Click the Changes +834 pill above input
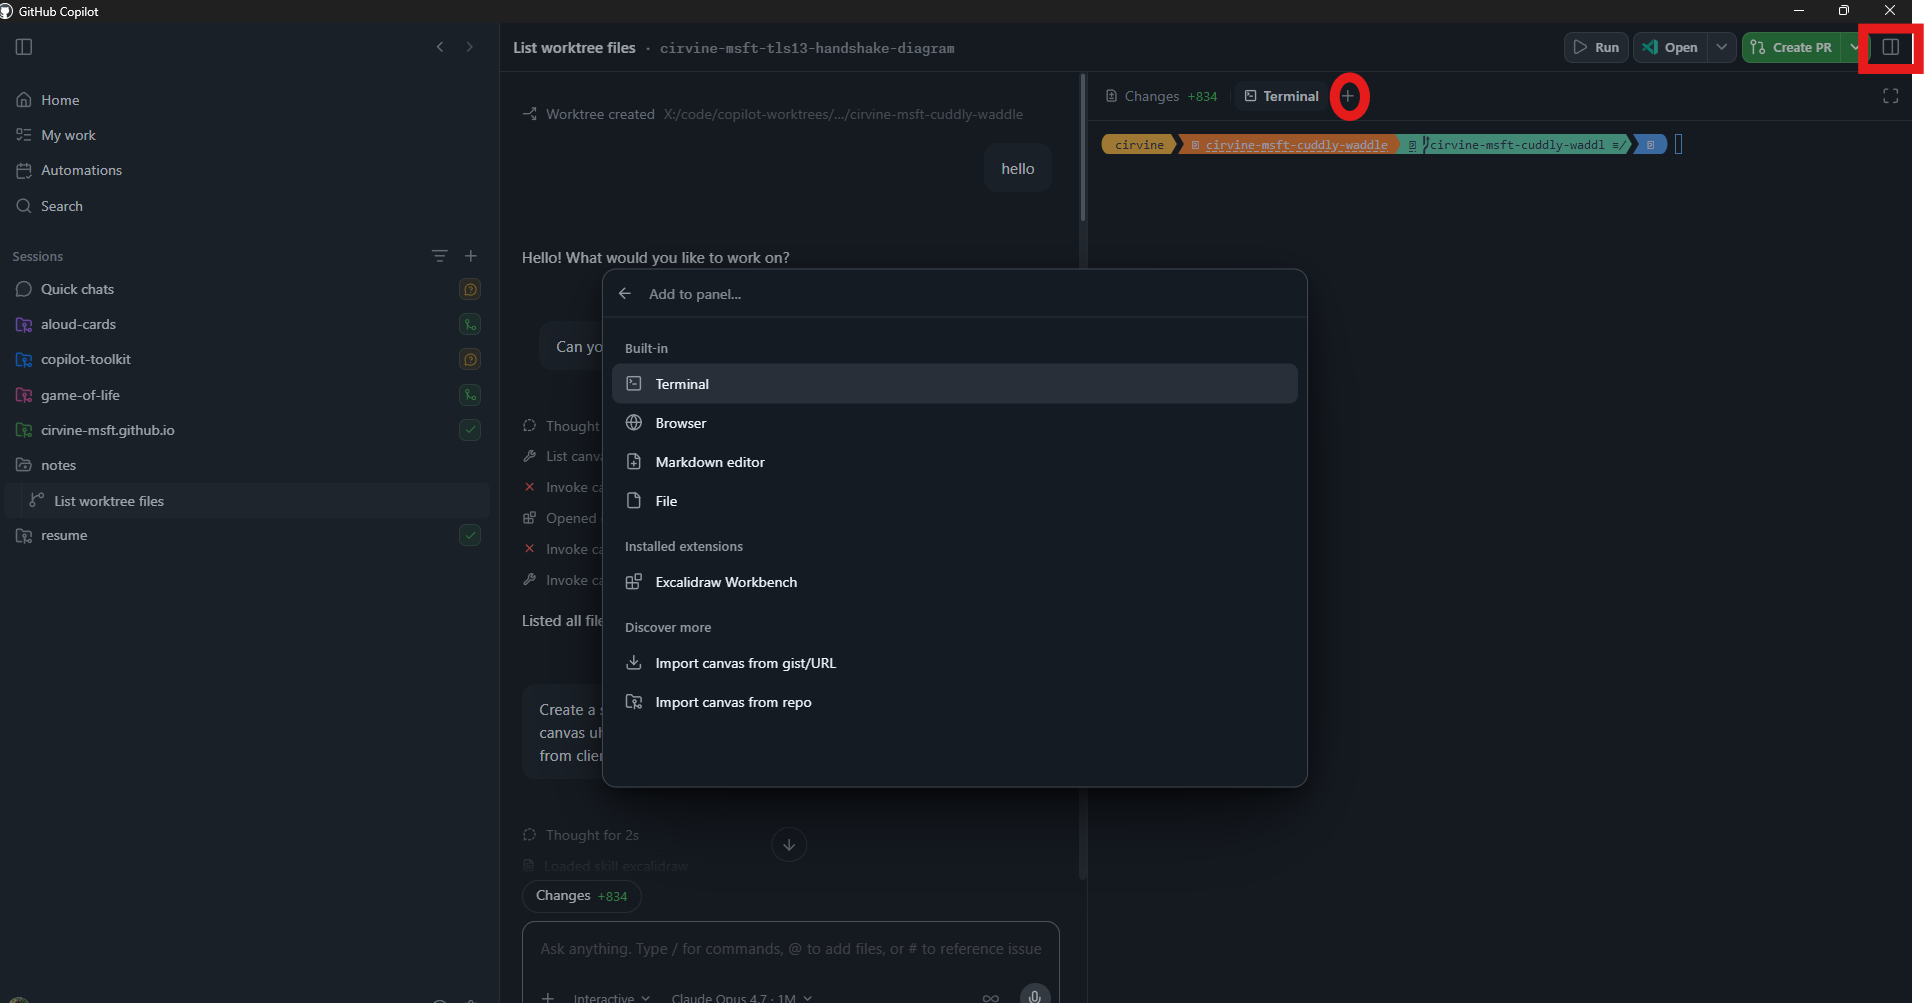 (581, 896)
